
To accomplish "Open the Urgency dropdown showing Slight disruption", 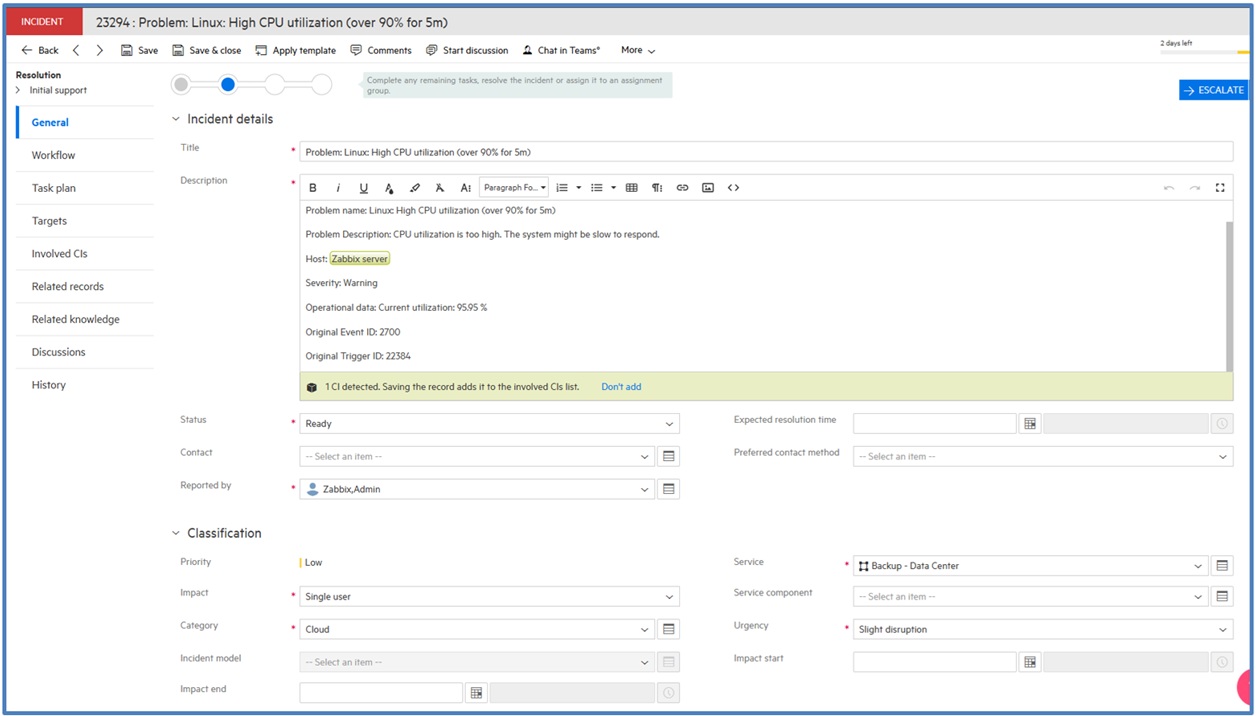I will 1043,630.
